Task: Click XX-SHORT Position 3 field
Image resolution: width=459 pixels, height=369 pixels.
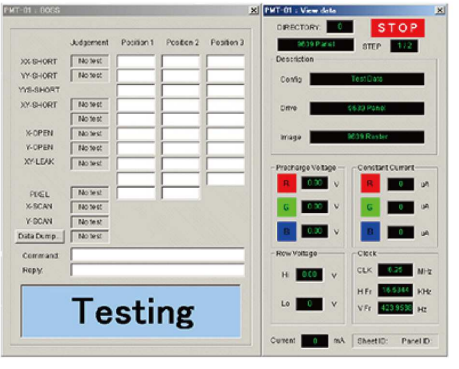Action: (225, 61)
